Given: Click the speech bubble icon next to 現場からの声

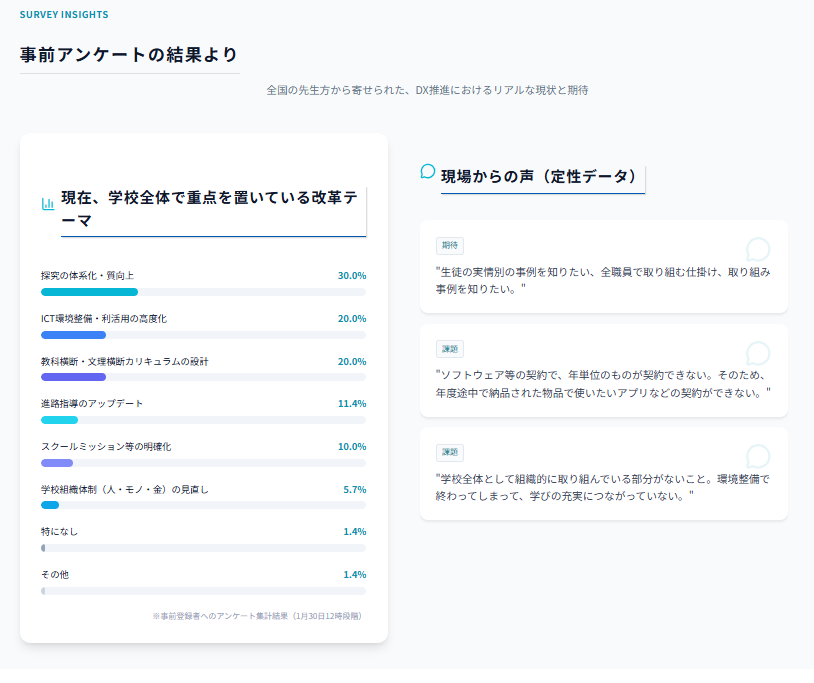Looking at the screenshot, I should (427, 173).
